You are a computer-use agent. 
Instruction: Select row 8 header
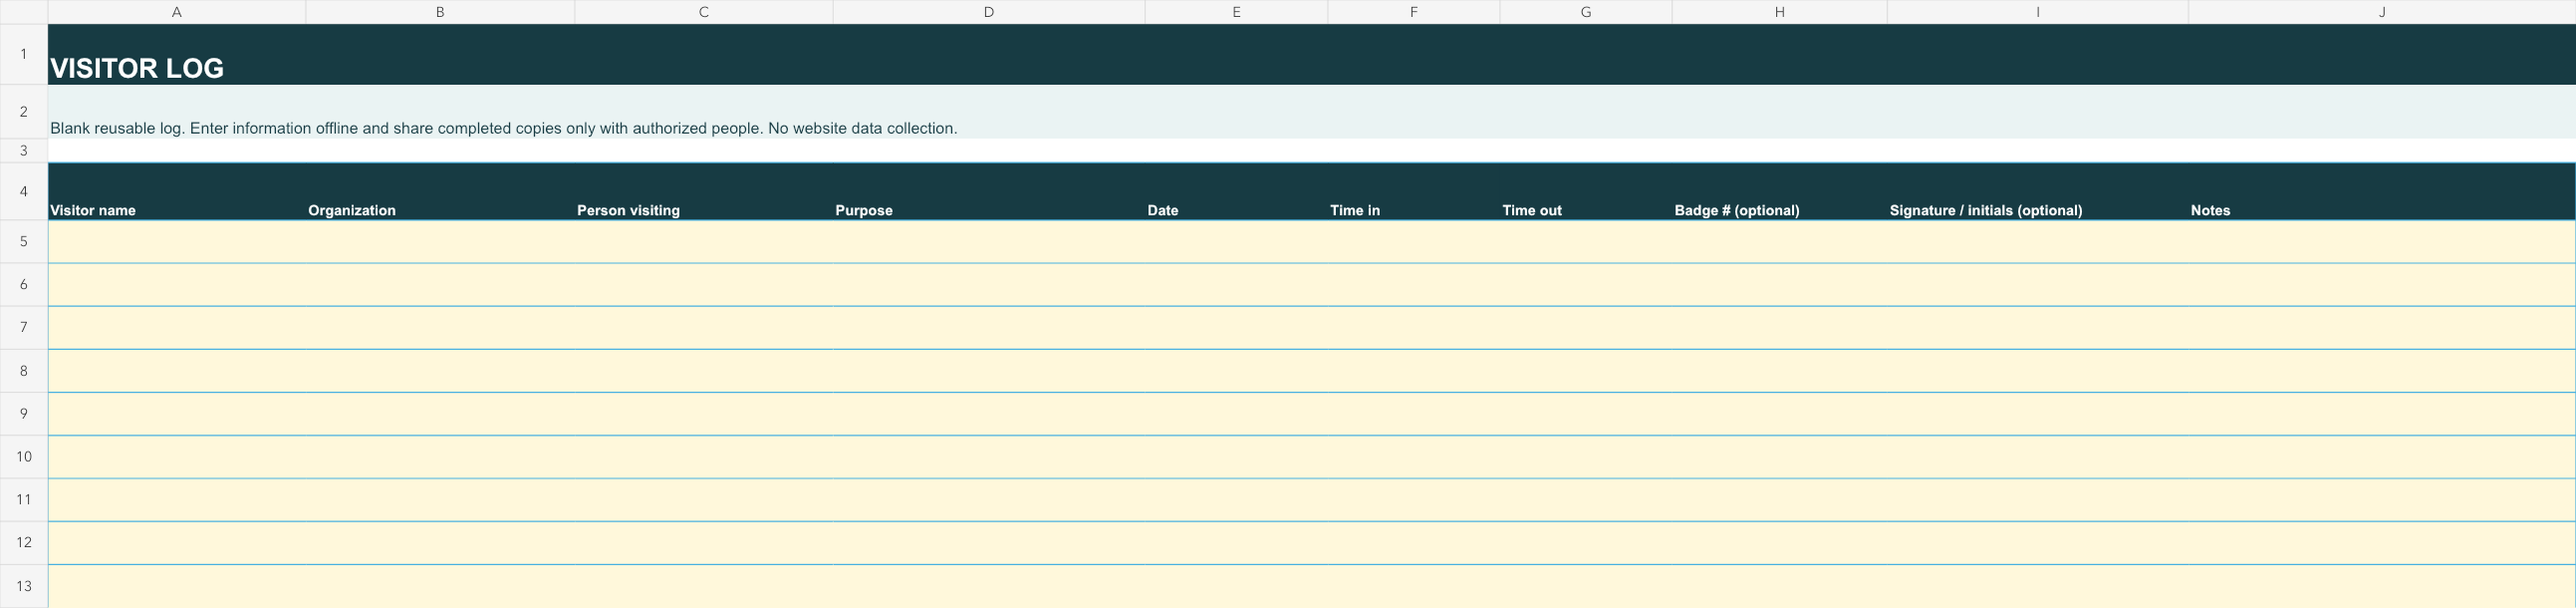click(x=24, y=371)
